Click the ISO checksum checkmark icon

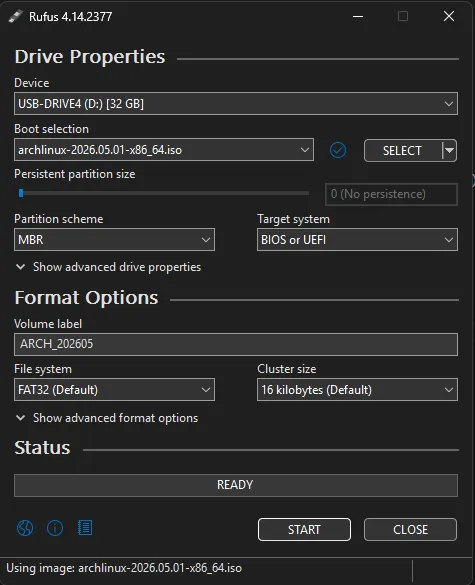click(338, 150)
